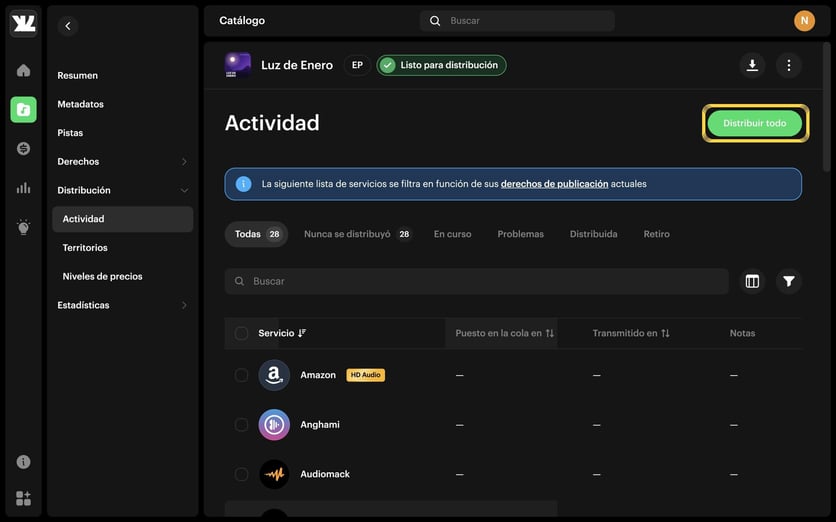The image size is (836, 522).
Task: Open the catalog music icon in rail
Action: coord(23,110)
